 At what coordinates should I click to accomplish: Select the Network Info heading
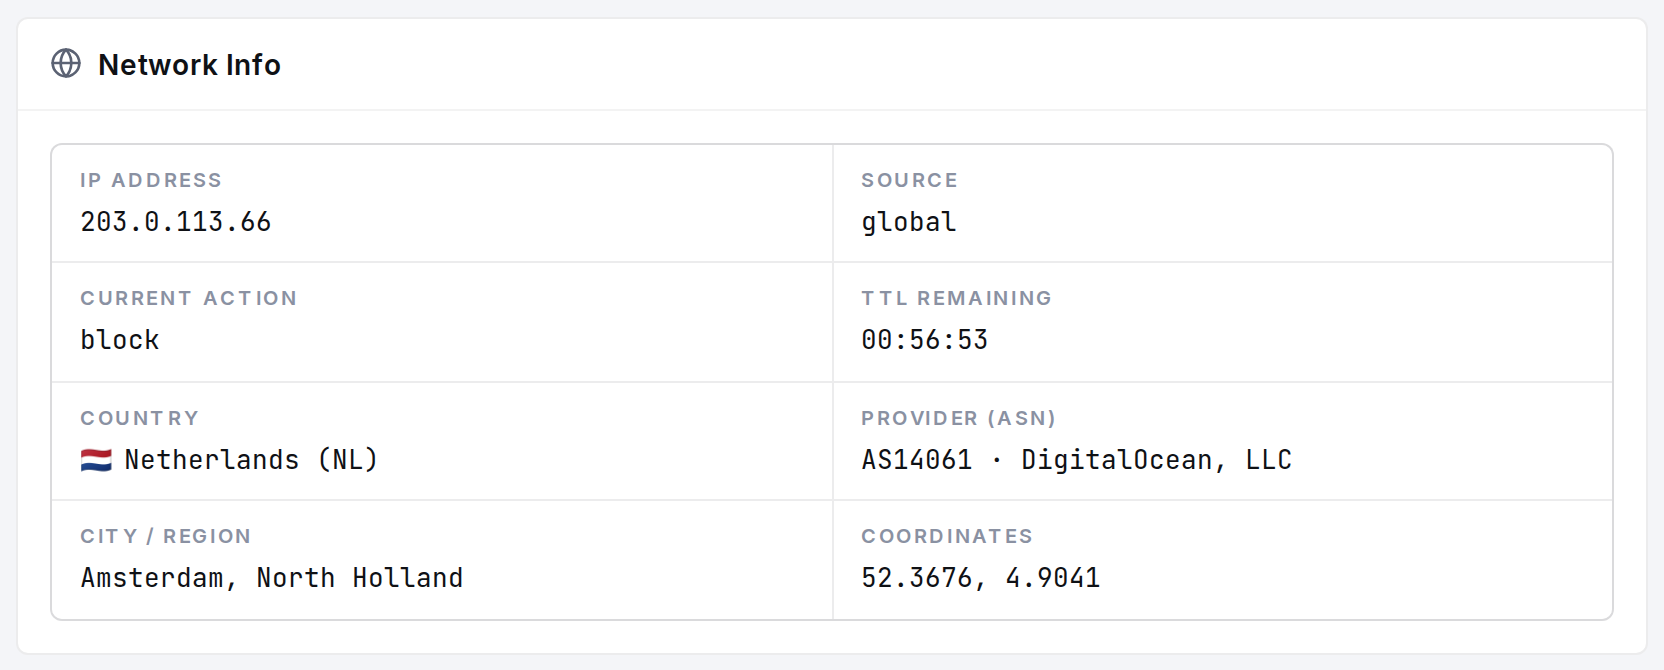point(189,65)
